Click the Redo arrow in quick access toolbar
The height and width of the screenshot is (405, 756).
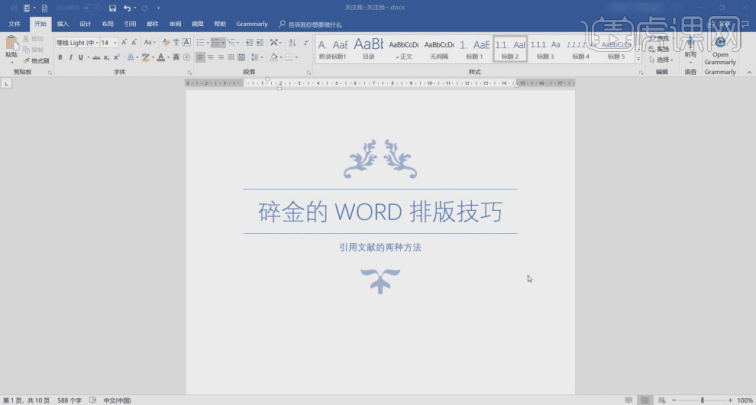coord(144,8)
